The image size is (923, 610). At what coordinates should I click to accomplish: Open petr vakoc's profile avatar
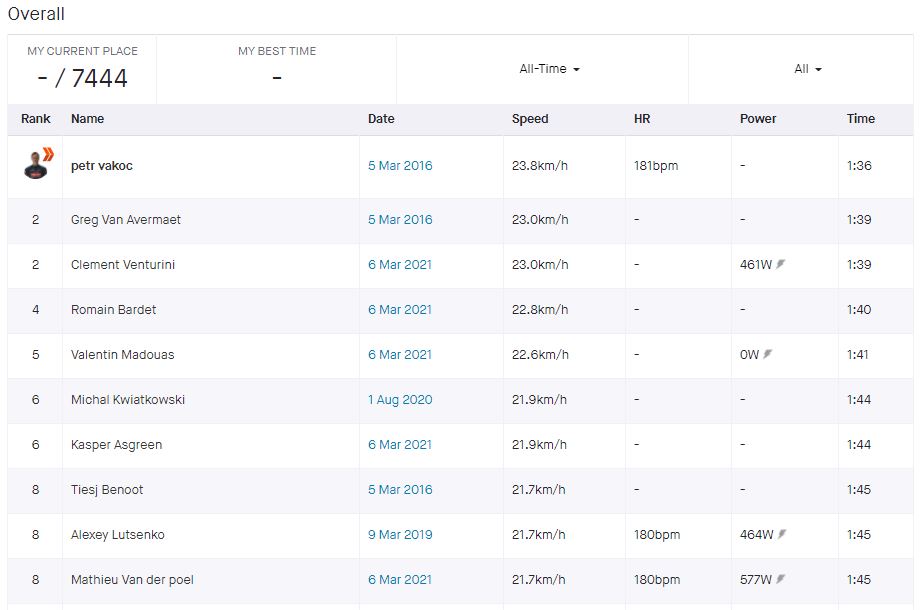[x=36, y=165]
